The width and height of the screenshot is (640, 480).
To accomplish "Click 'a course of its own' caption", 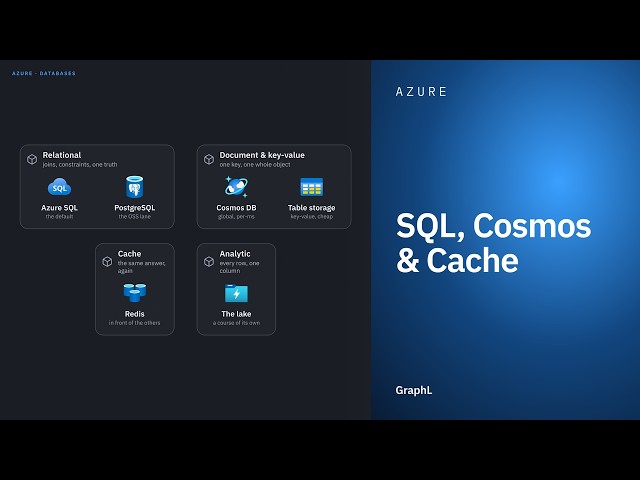I will coord(236,323).
